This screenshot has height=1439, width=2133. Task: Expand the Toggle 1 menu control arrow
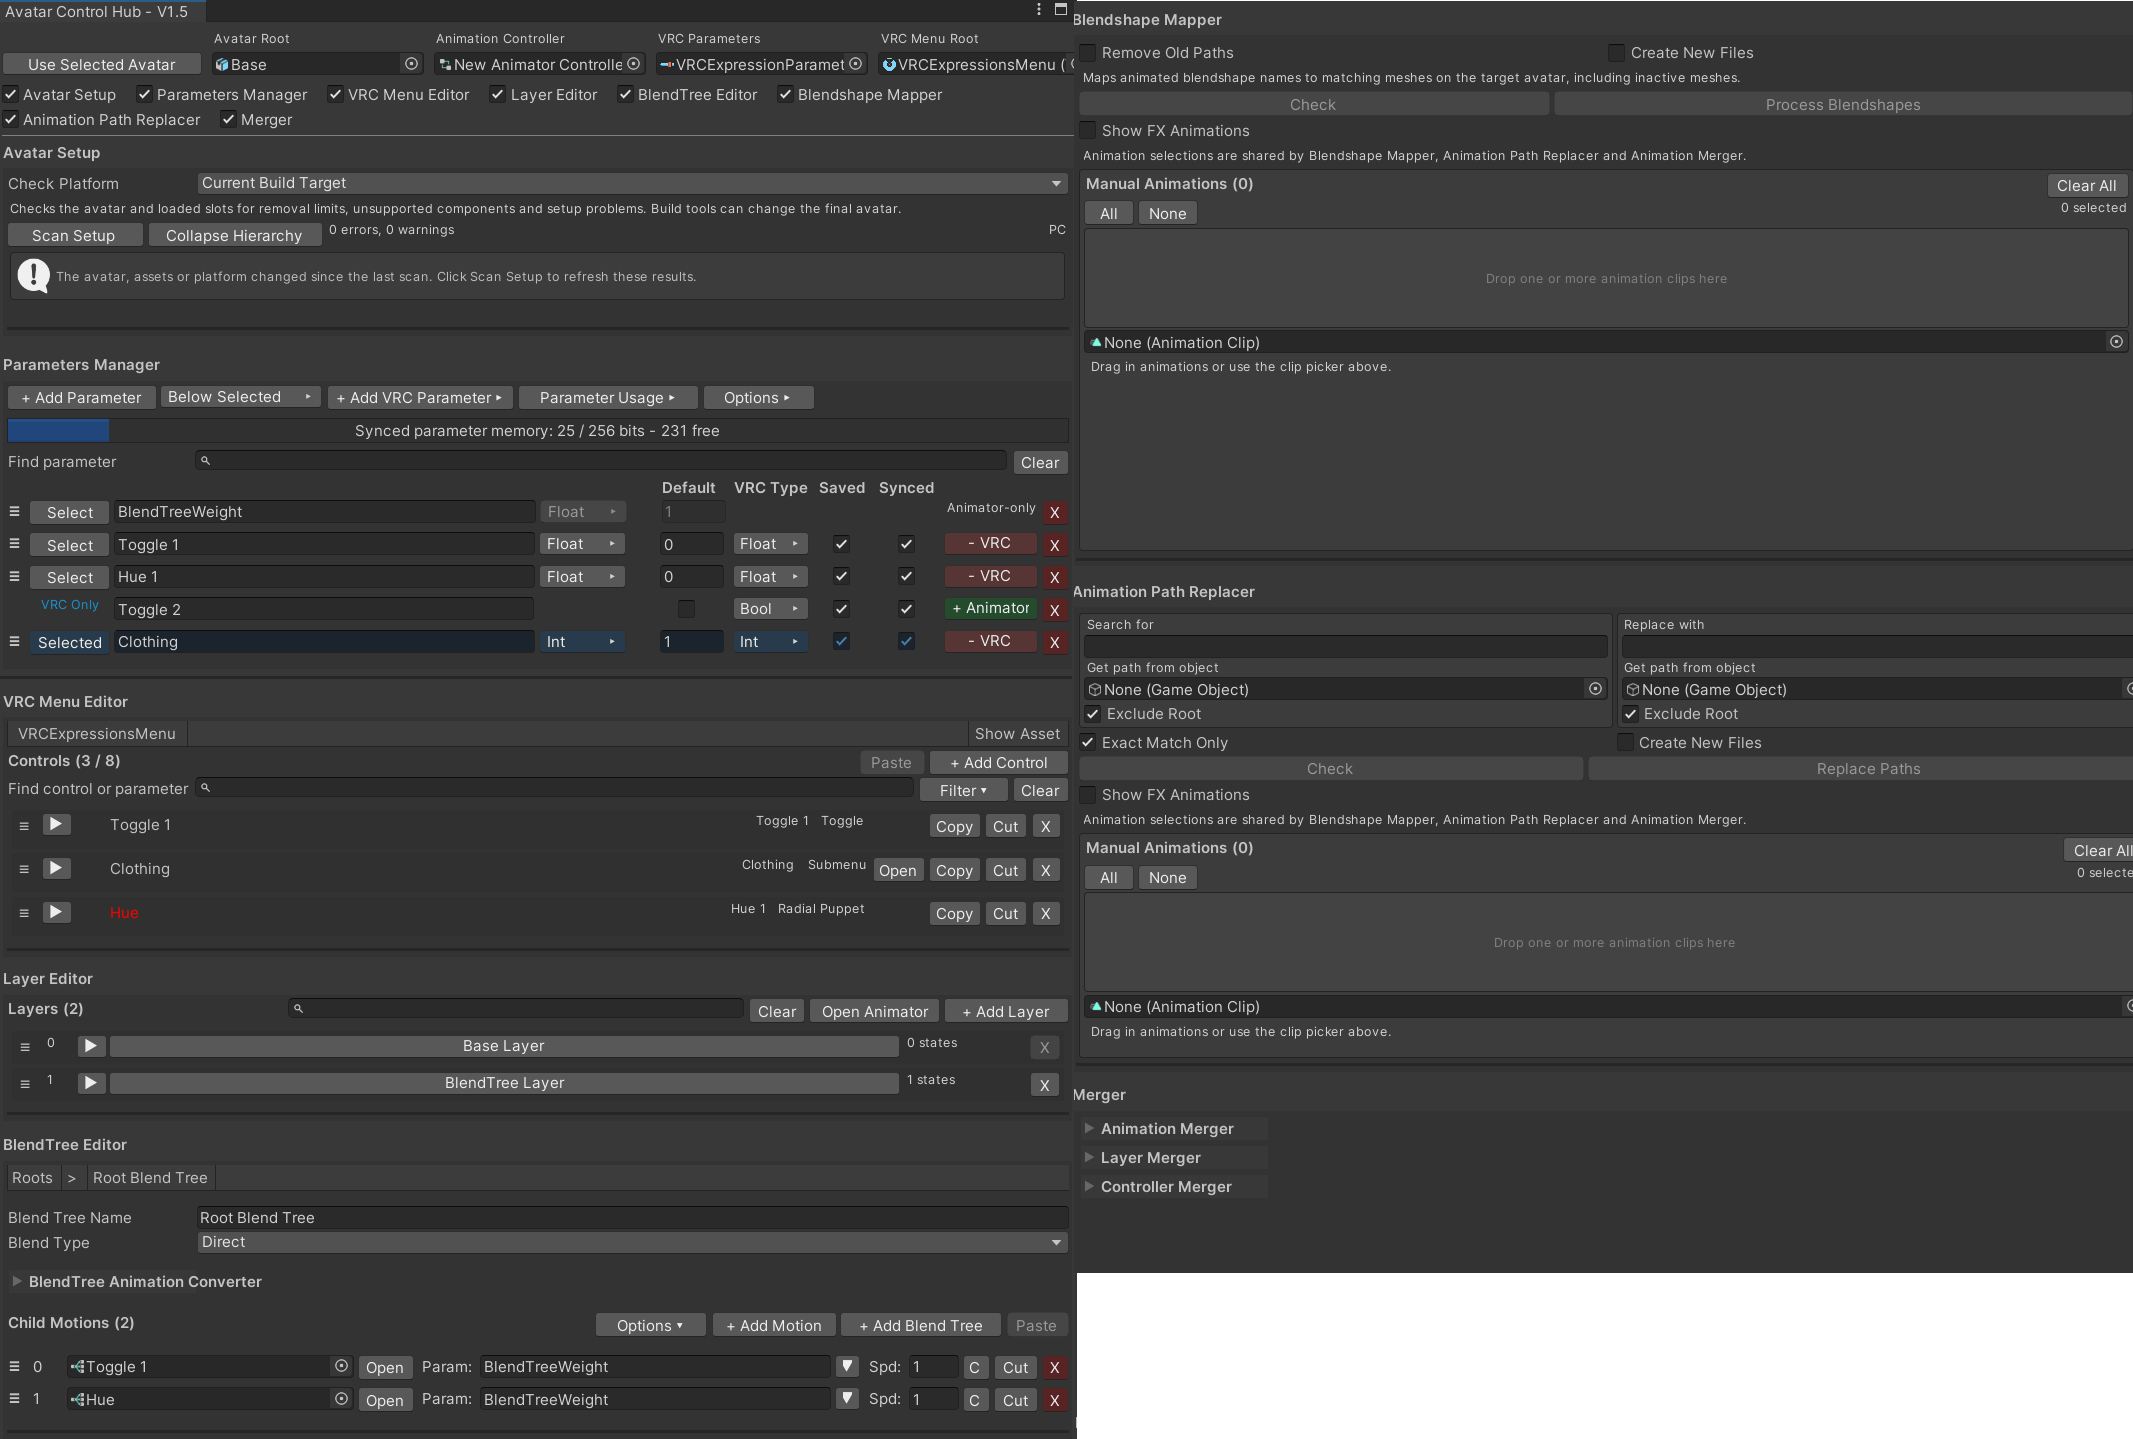56,825
